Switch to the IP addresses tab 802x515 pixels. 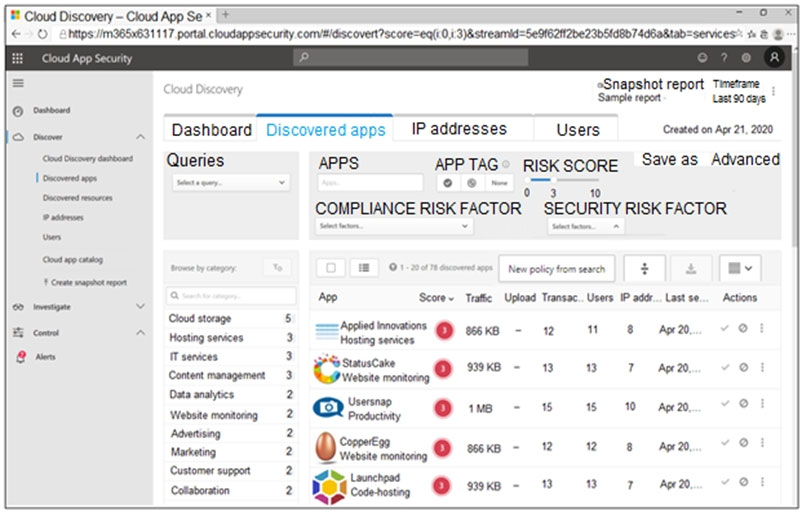click(459, 129)
